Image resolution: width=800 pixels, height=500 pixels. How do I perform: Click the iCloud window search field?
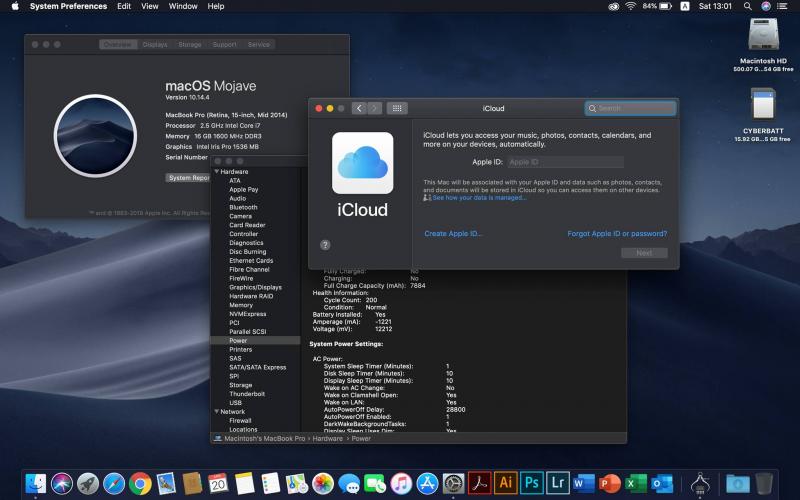coord(630,108)
